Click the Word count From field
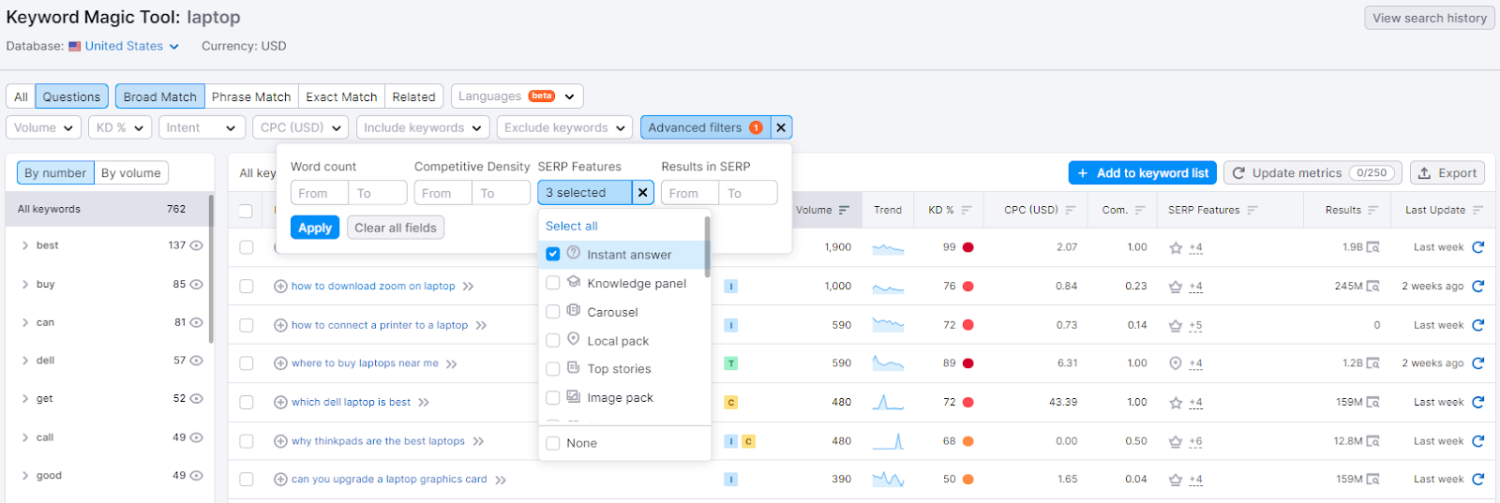Viewport: 1500px width, 503px height. pyautogui.click(x=319, y=193)
